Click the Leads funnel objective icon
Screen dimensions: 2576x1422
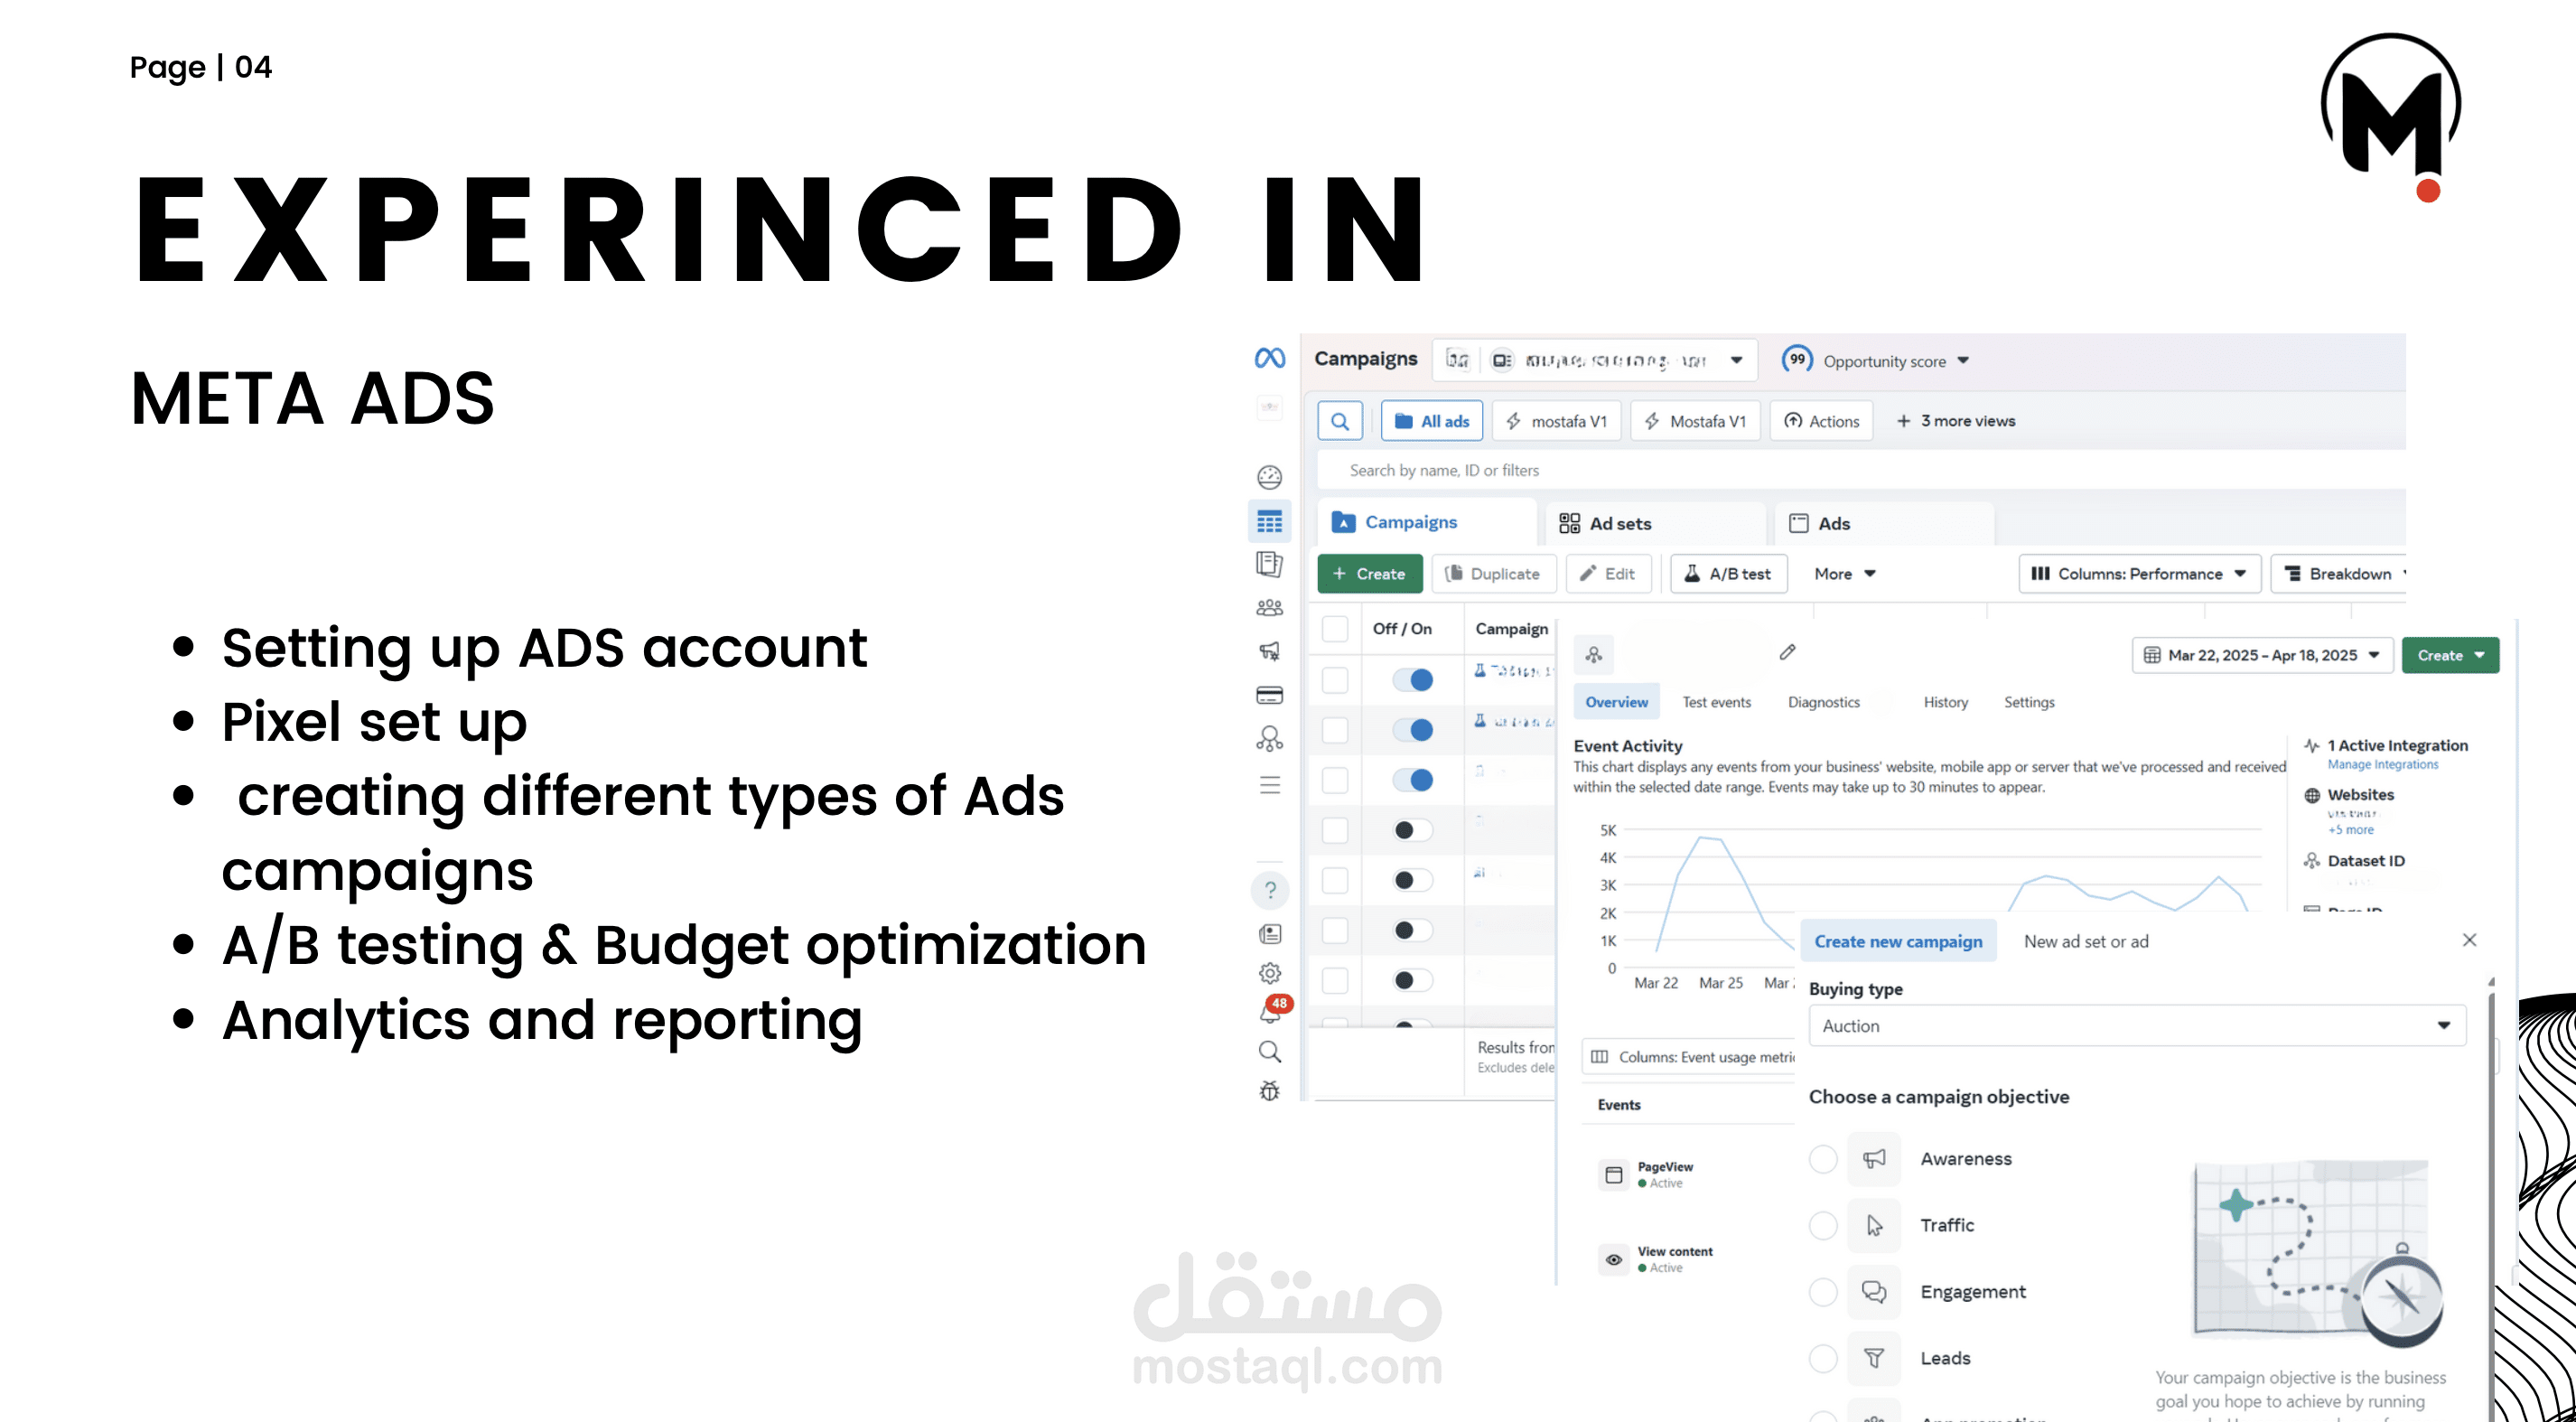(x=1874, y=1358)
